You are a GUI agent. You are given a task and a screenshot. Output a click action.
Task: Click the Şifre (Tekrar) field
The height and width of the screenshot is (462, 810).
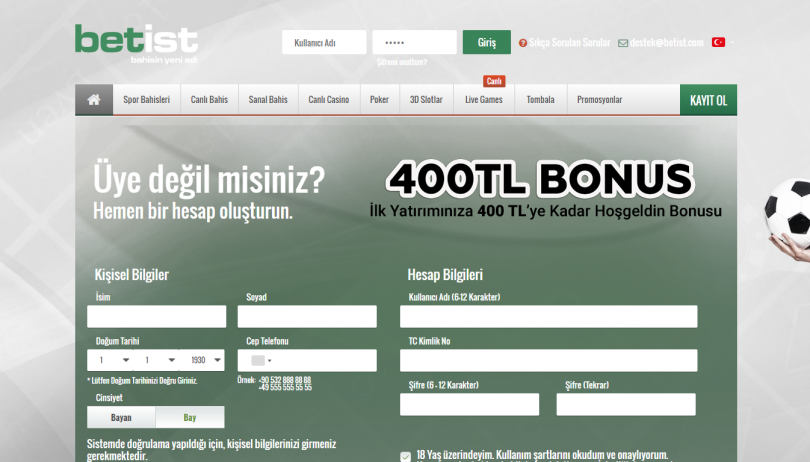coord(626,404)
